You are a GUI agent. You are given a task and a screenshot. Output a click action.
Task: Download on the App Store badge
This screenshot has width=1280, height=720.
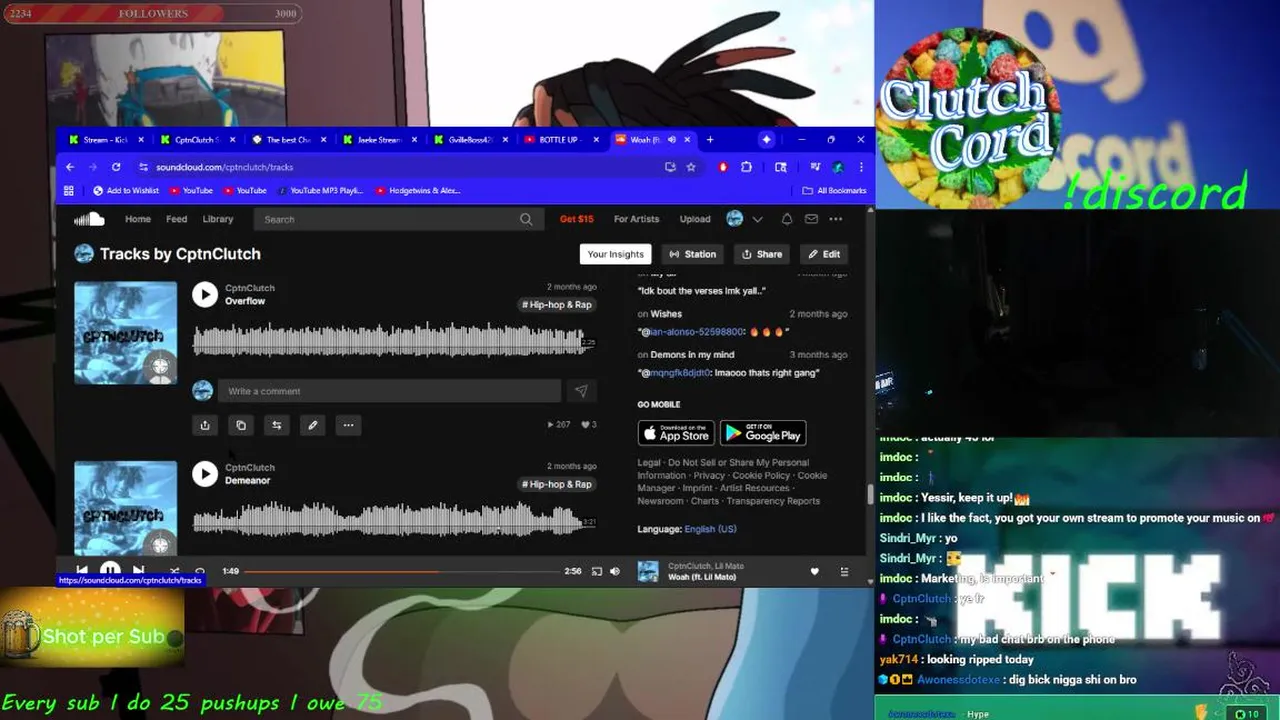tap(676, 433)
